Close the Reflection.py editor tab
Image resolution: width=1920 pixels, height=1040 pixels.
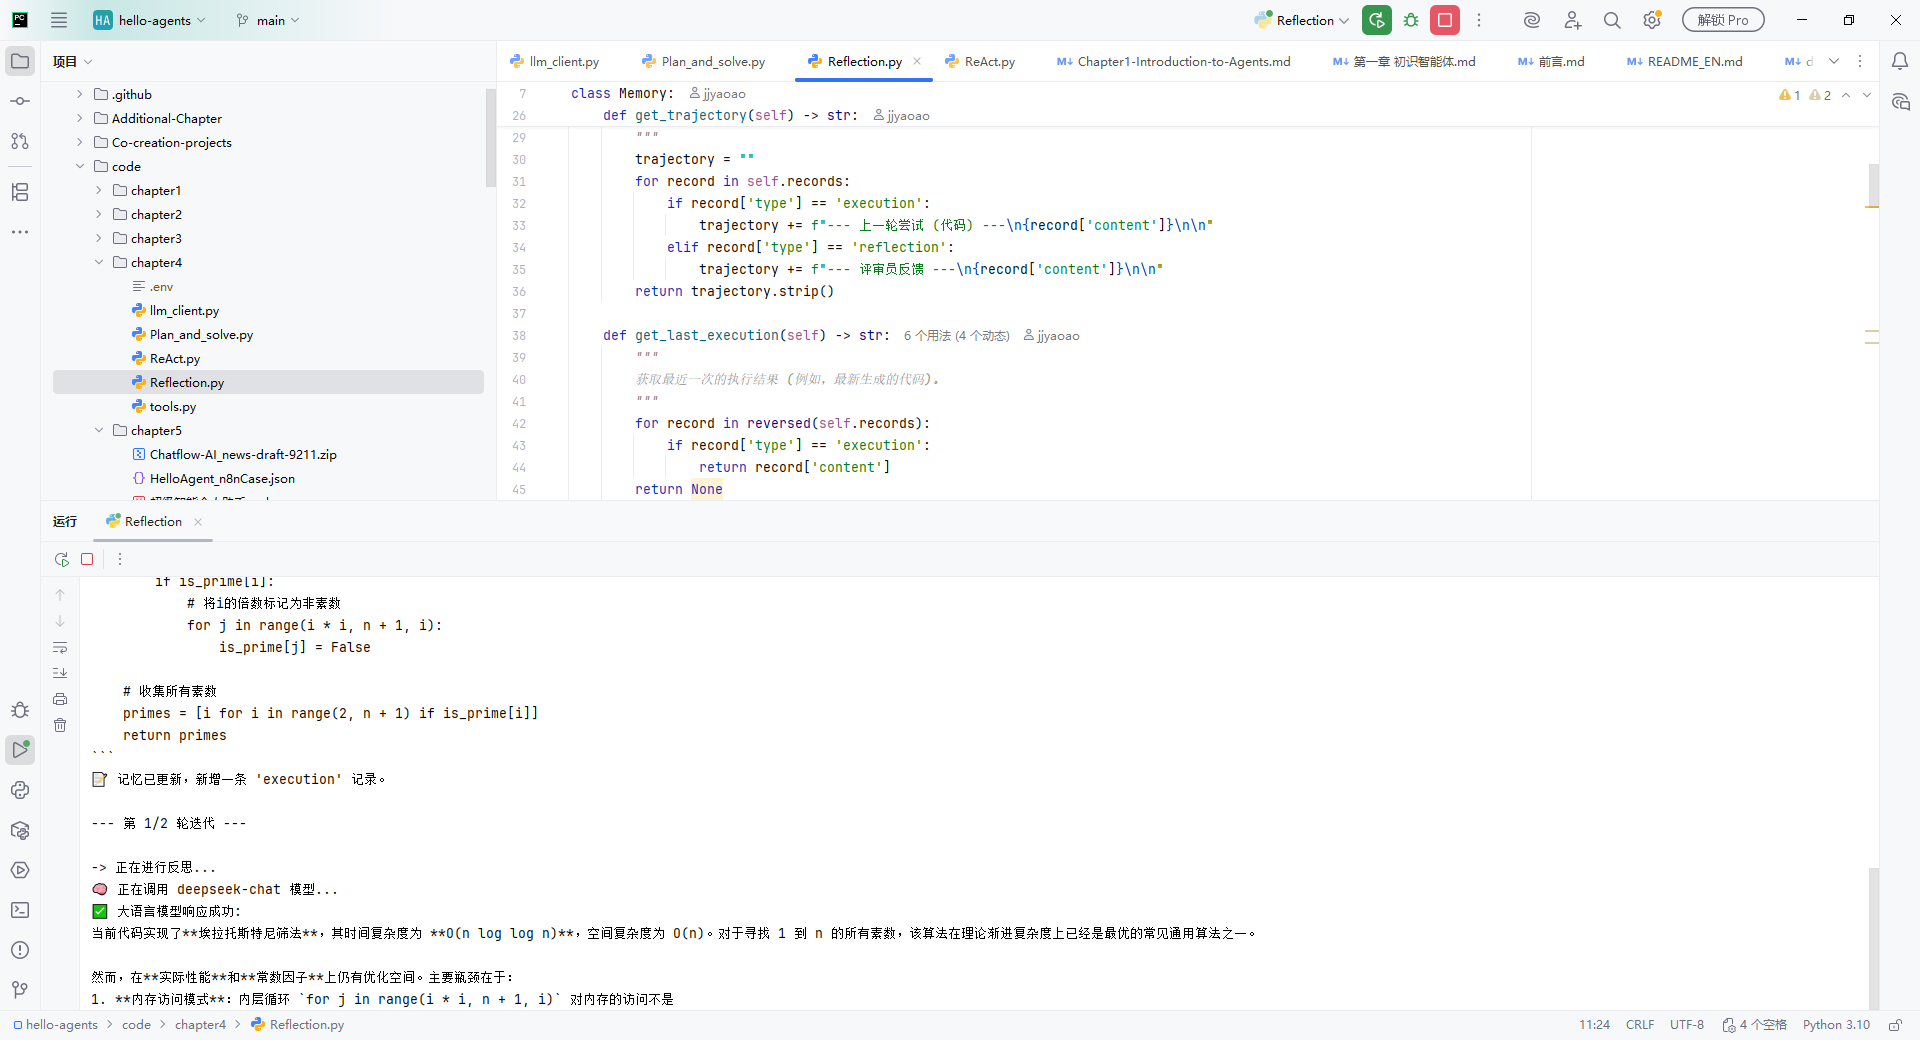coord(917,61)
